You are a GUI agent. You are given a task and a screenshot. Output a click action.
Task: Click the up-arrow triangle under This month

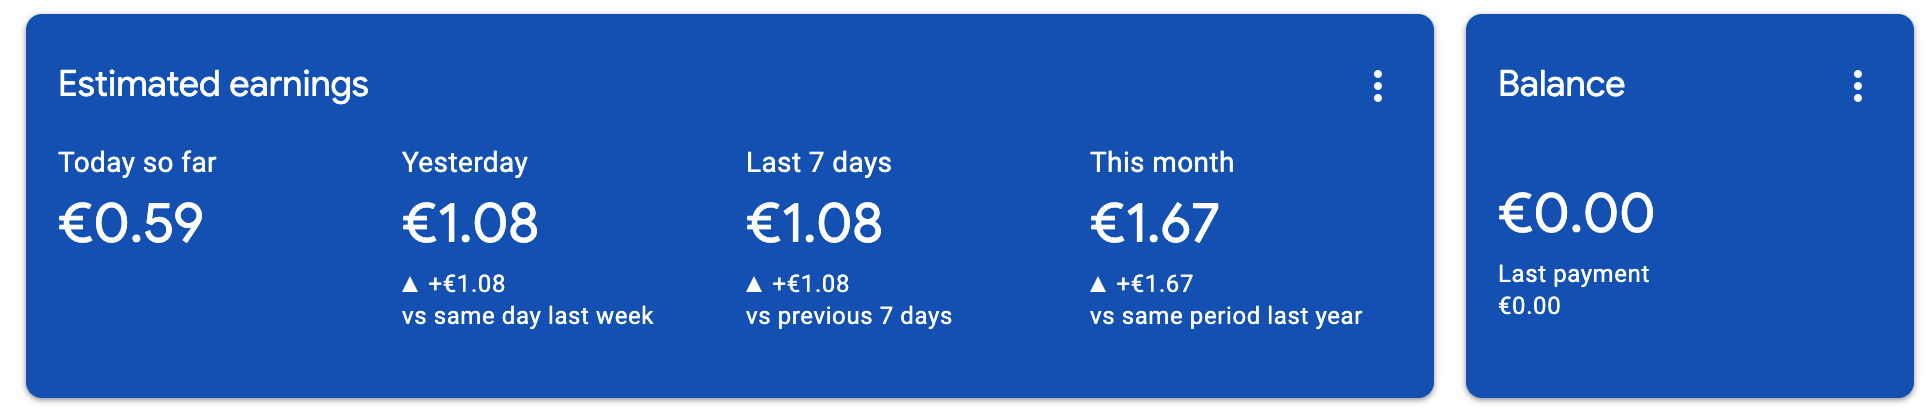point(1098,284)
